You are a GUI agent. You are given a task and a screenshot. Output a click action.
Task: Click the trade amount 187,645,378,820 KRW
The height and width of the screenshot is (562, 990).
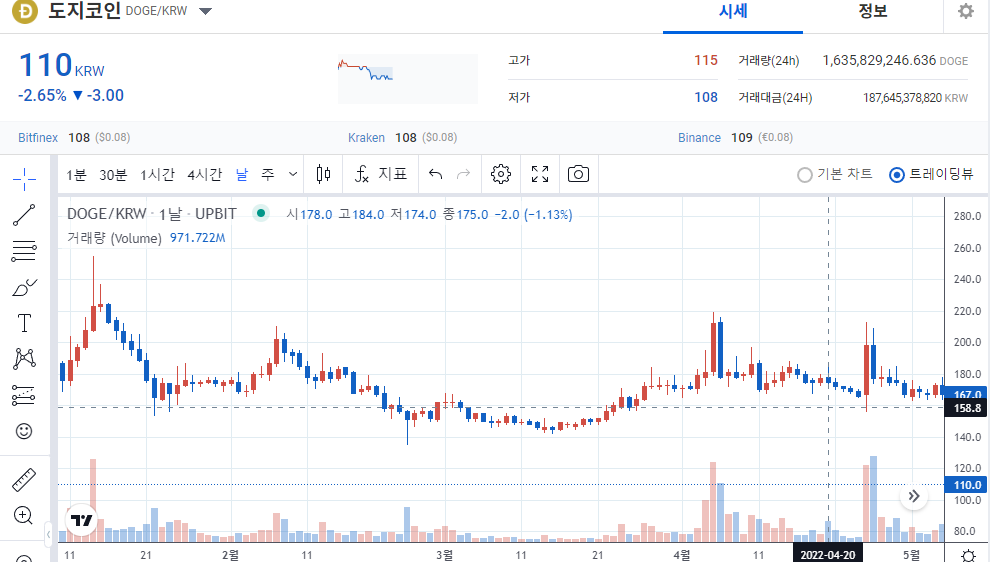pos(915,98)
